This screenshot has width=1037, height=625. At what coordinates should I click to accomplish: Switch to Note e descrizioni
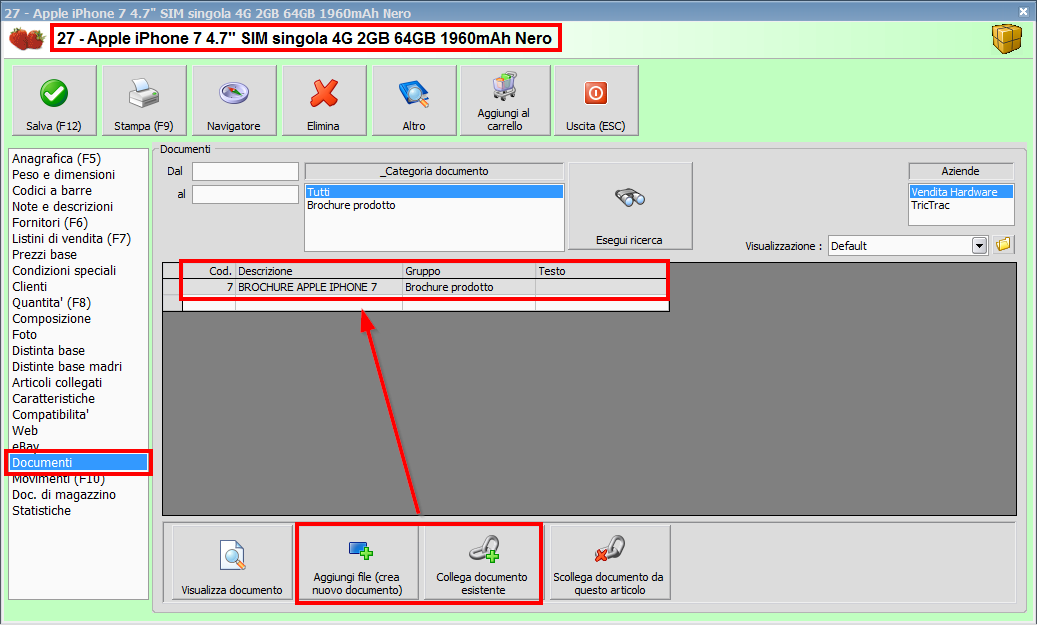click(62, 206)
